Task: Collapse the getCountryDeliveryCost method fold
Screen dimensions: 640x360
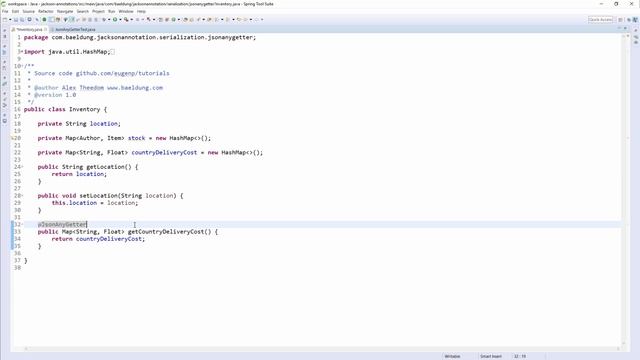Action: 22,224
